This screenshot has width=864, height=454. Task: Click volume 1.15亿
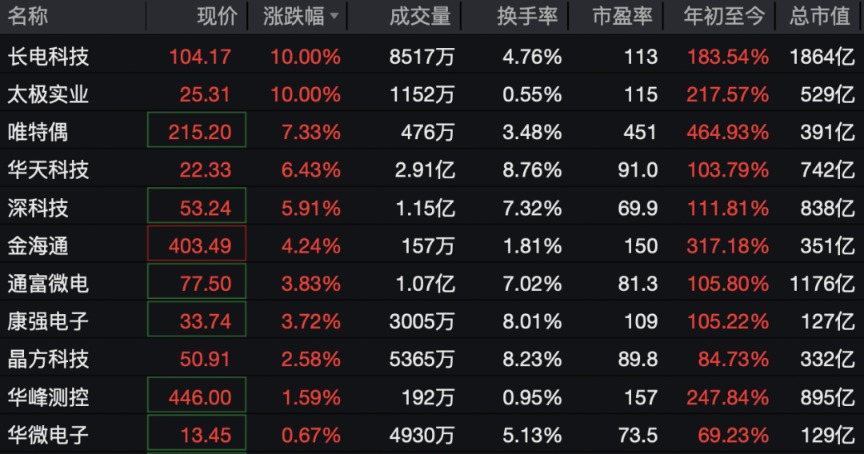425,208
